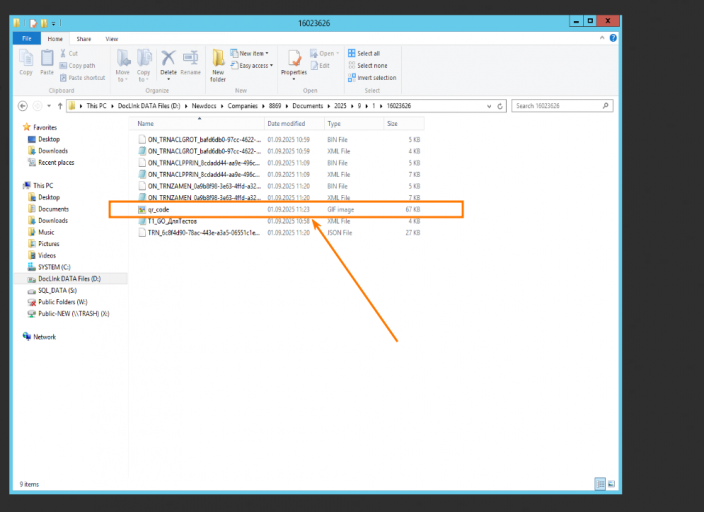The height and width of the screenshot is (512, 704).
Task: Click the Delete ribbon icon
Action: [168, 66]
